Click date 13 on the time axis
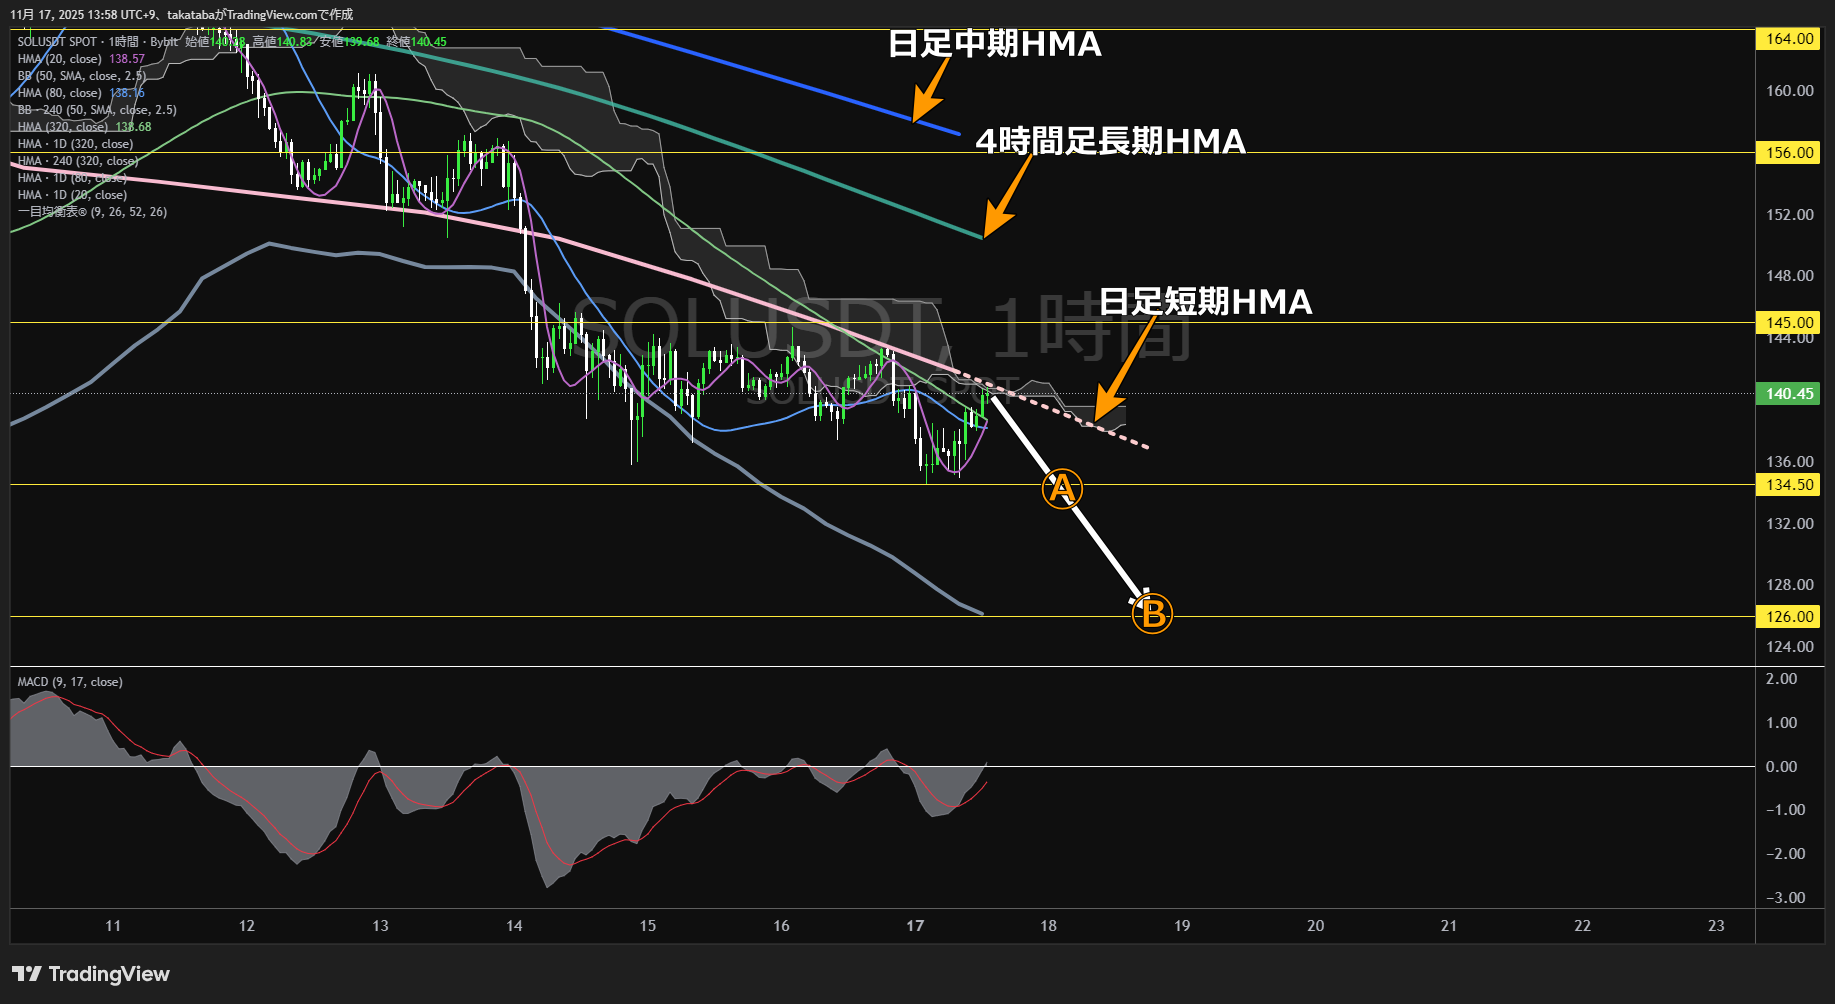 [381, 926]
